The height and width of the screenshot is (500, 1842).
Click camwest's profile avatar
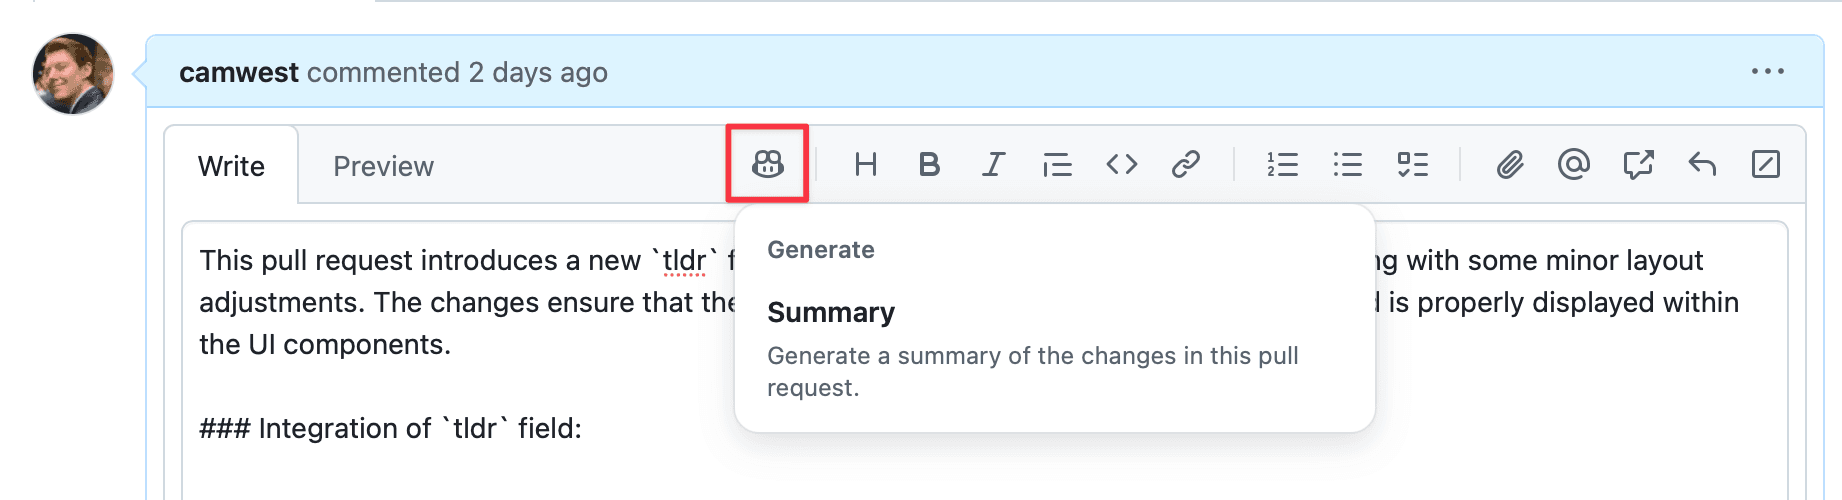point(73,74)
